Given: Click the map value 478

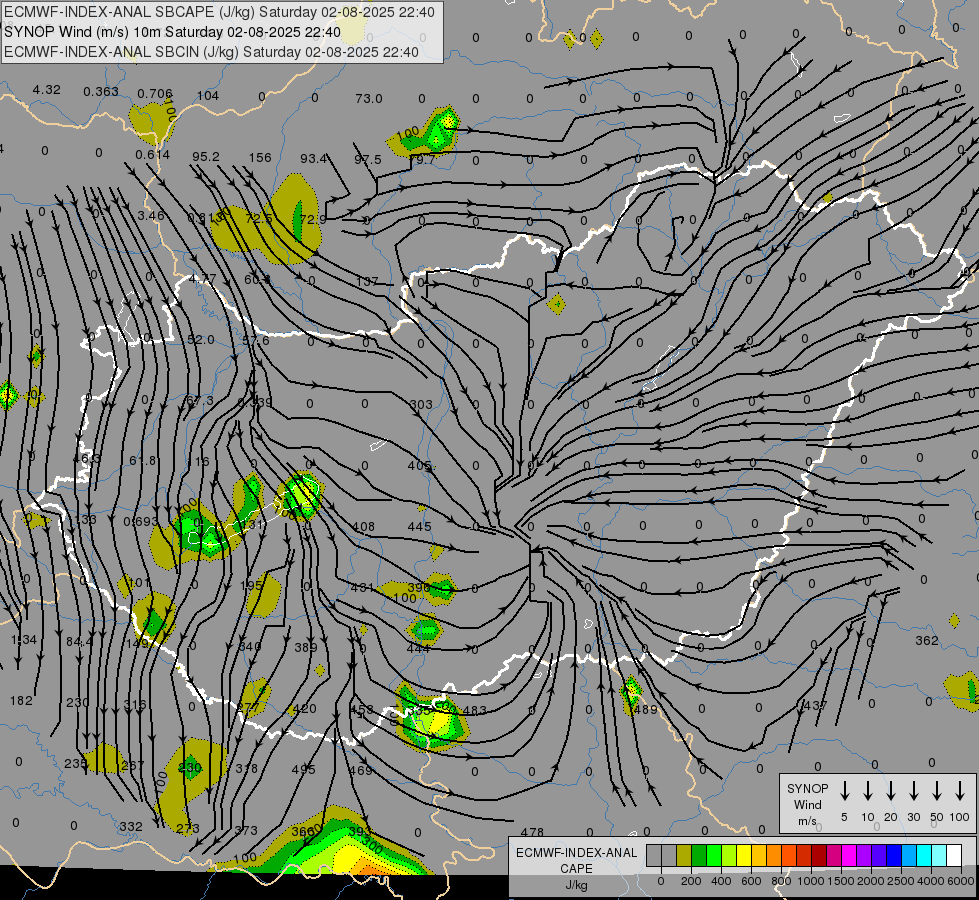Looking at the screenshot, I should tap(532, 833).
